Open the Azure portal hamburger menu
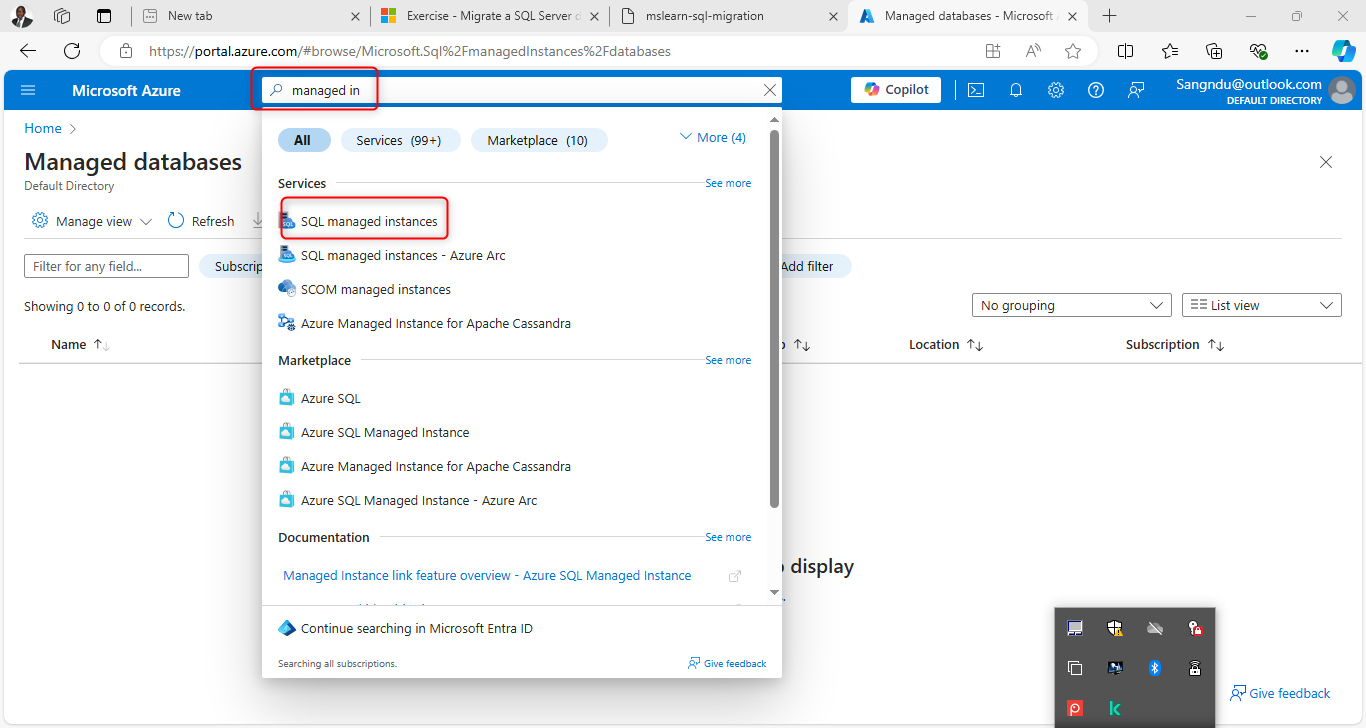Viewport: 1366px width, 728px height. [28, 90]
